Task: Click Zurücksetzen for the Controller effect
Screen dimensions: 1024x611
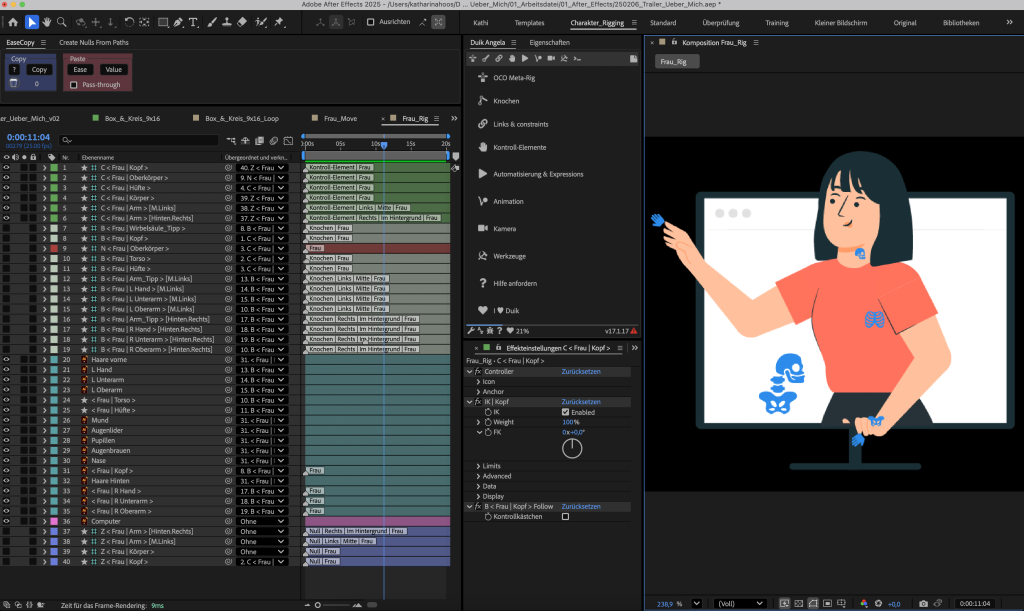Action: point(580,371)
